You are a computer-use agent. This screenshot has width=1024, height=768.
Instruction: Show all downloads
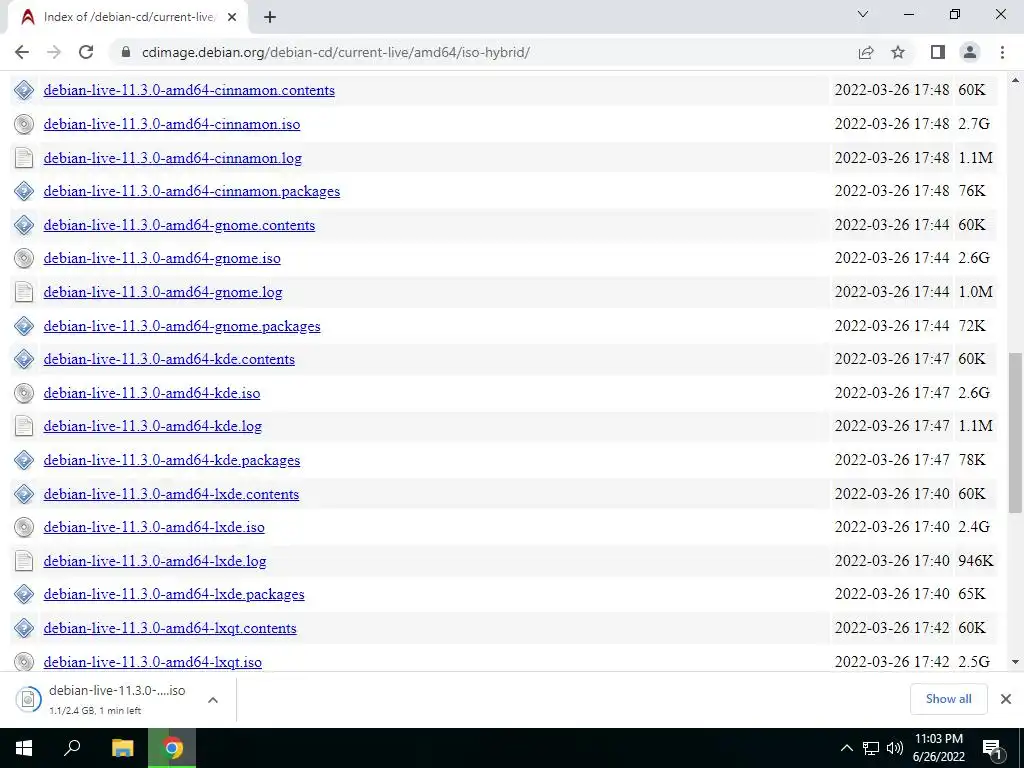pyautogui.click(x=948, y=699)
